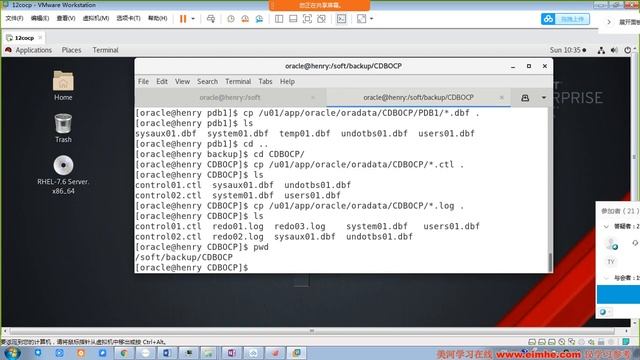This screenshot has height=360, width=640.
Task: Click the terminal window vertical scrollbar
Action: (550, 262)
